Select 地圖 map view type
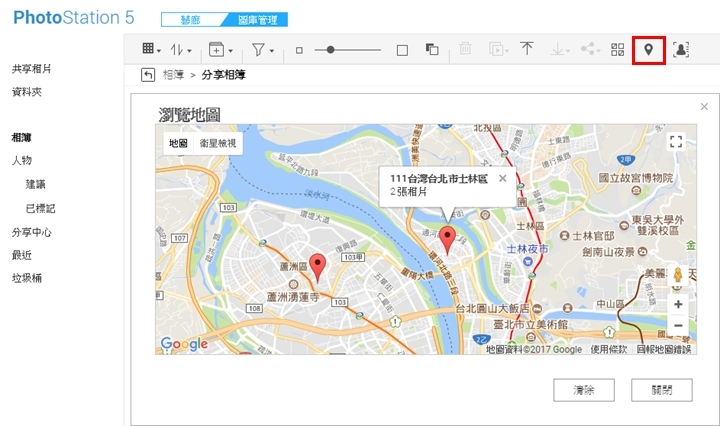 click(x=178, y=143)
